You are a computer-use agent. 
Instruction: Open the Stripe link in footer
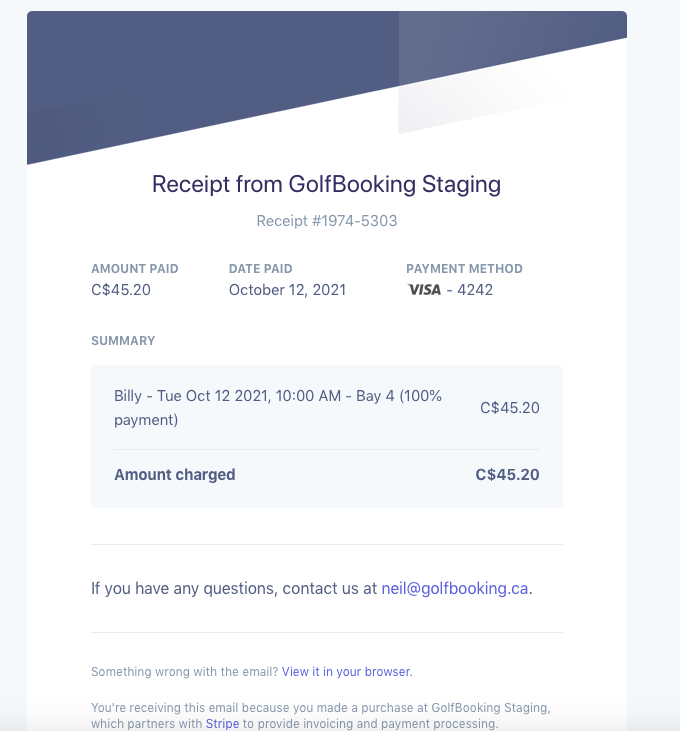click(222, 724)
